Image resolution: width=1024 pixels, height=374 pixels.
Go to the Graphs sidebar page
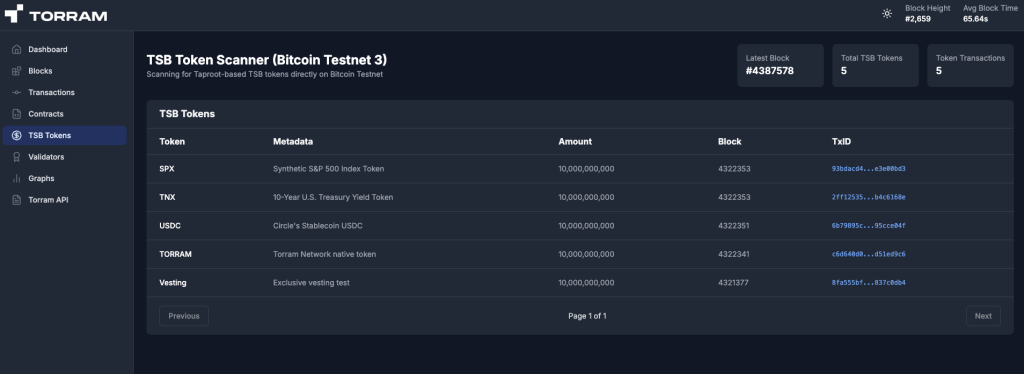click(65, 179)
